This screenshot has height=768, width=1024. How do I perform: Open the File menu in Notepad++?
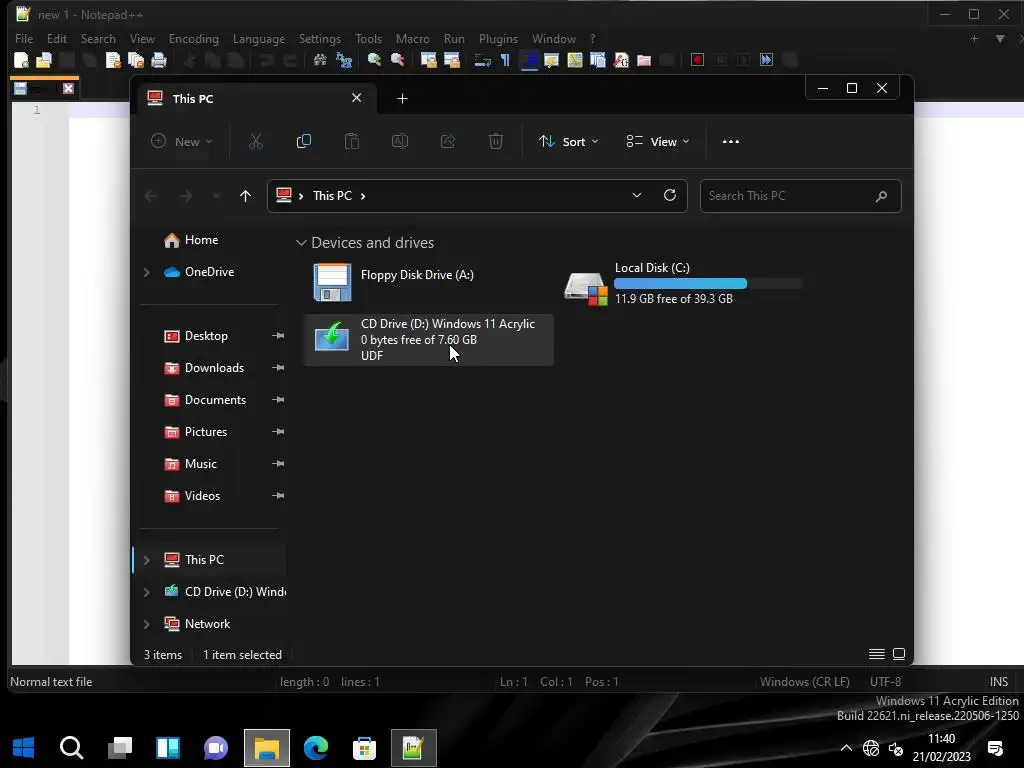24,39
